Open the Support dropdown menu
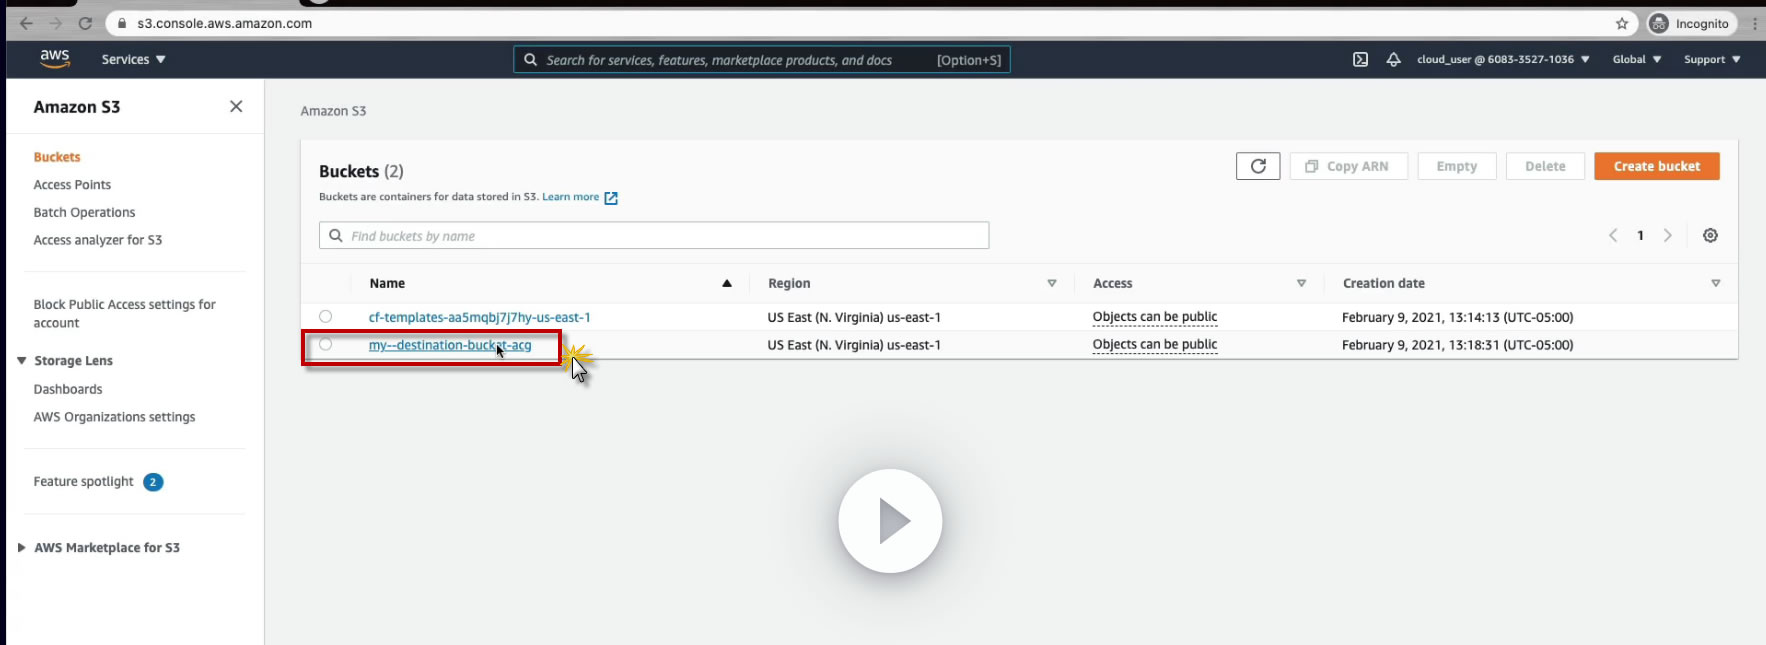Viewport: 1766px width, 645px height. point(1712,59)
